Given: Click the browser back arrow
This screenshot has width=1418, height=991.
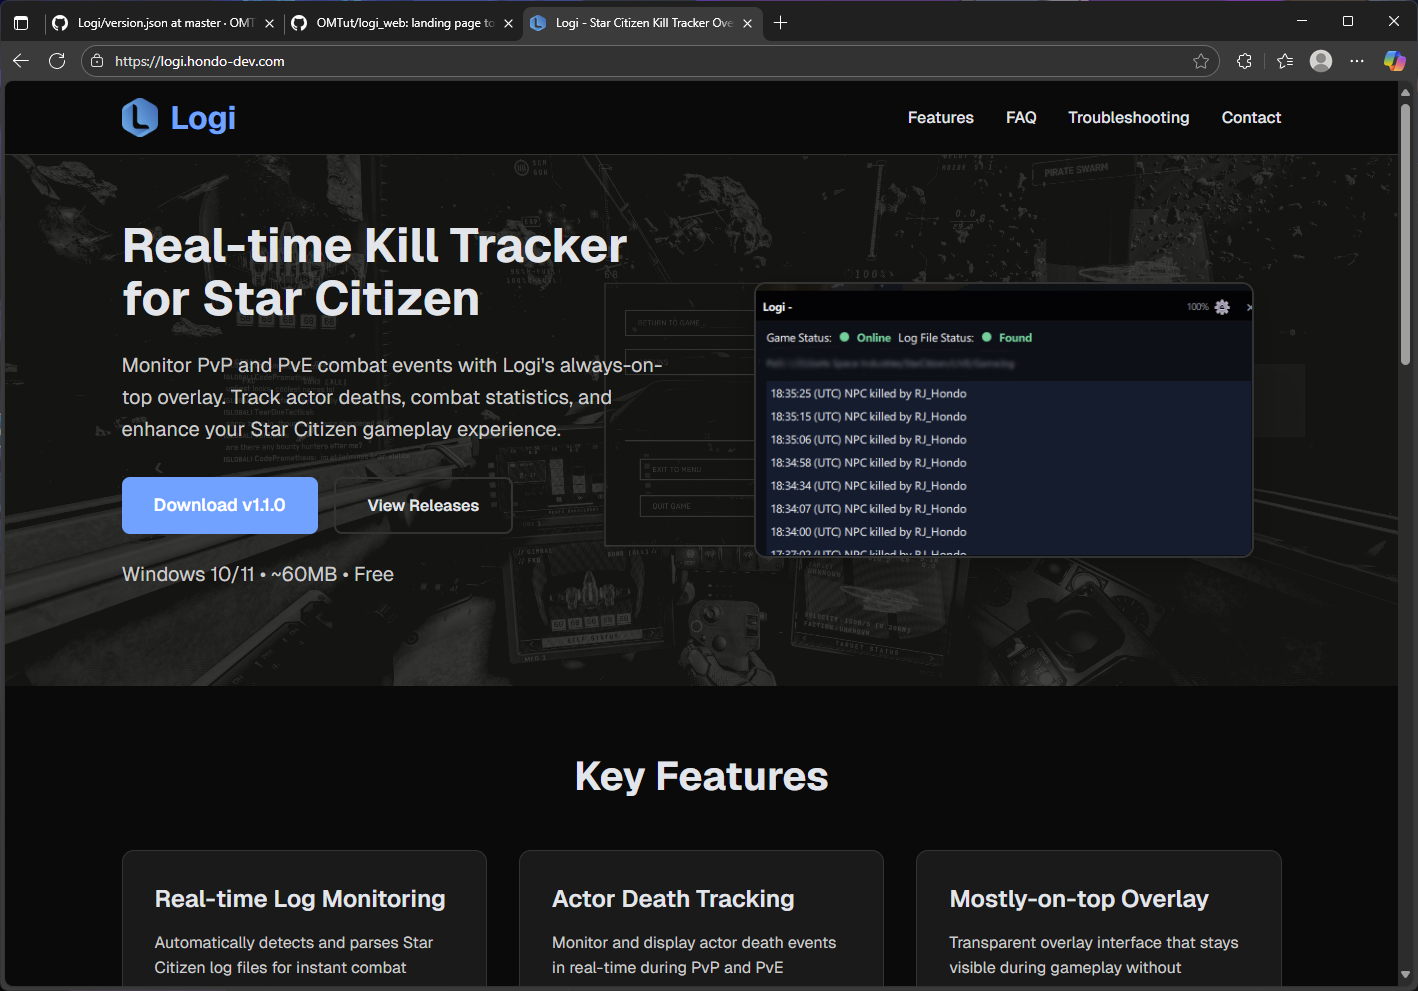Looking at the screenshot, I should coord(21,61).
